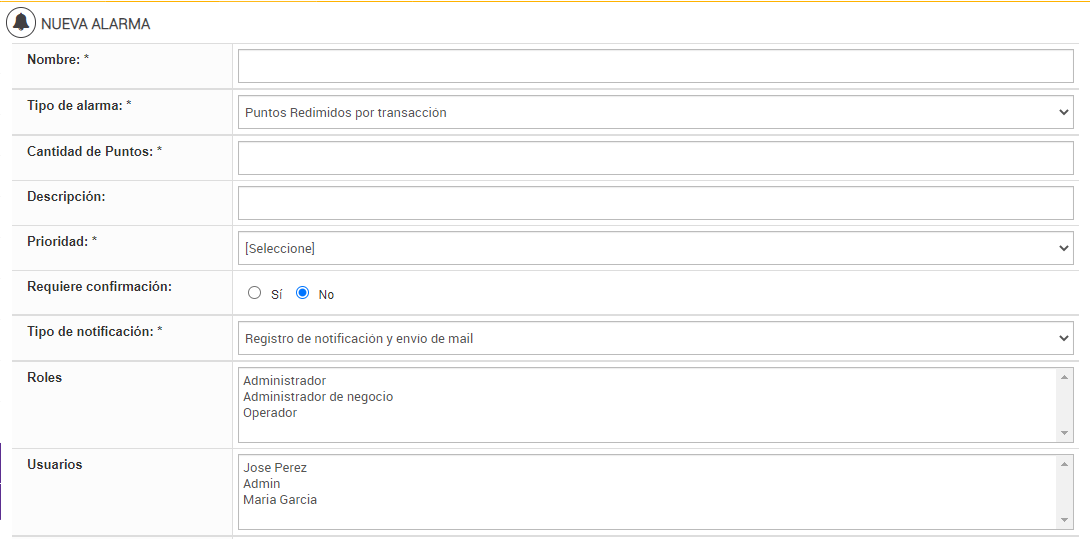Select user Jose Perez
The width and height of the screenshot is (1090, 539).
point(275,468)
